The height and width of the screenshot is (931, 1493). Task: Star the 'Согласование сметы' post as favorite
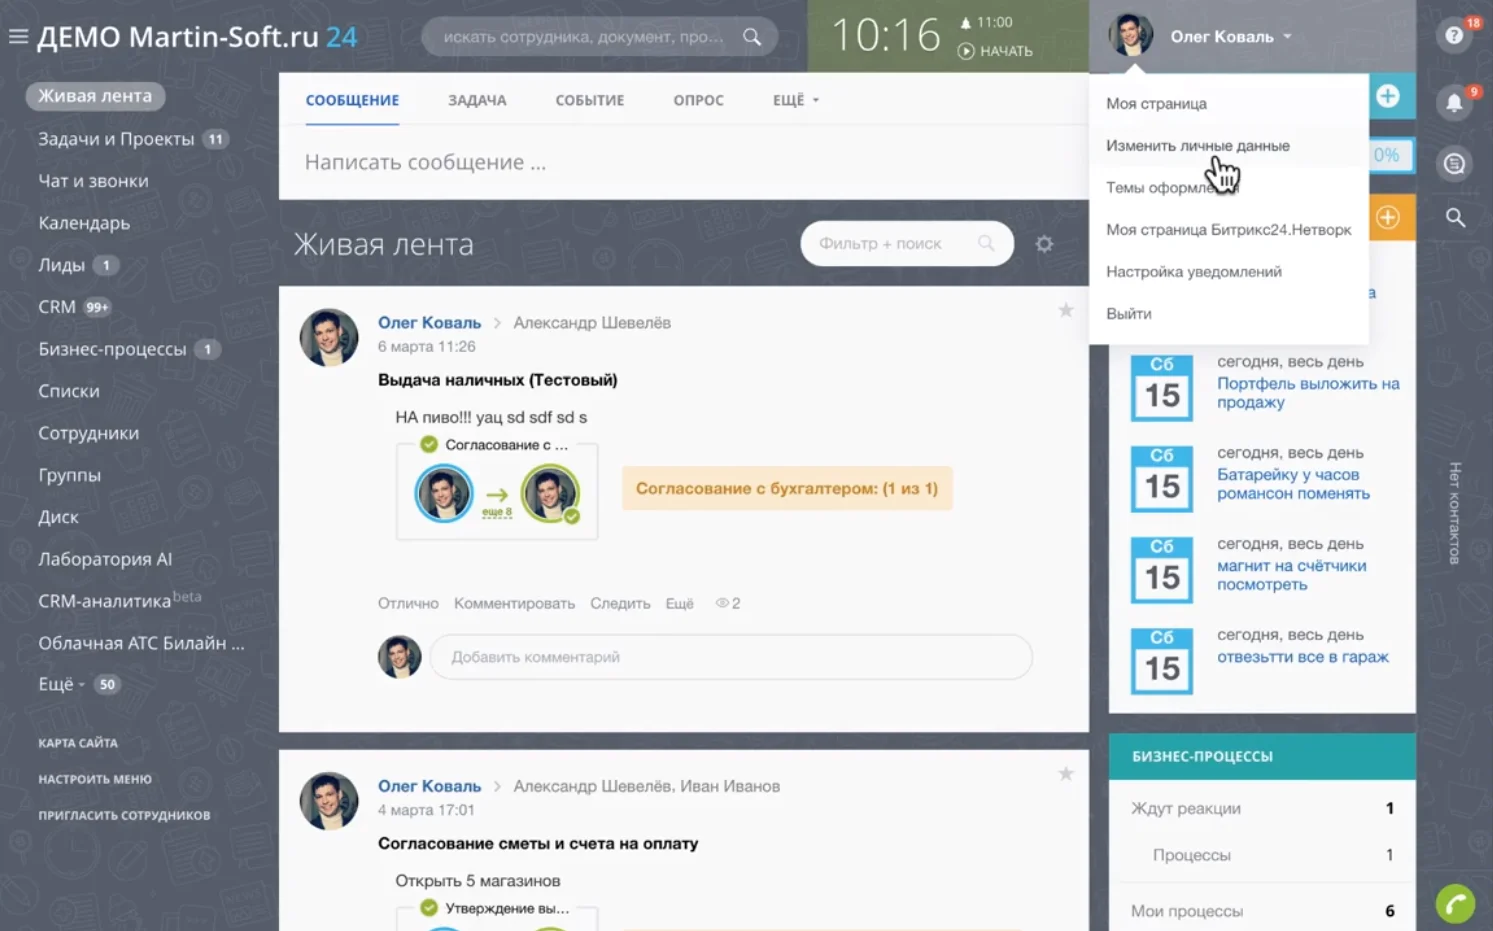[x=1066, y=773]
